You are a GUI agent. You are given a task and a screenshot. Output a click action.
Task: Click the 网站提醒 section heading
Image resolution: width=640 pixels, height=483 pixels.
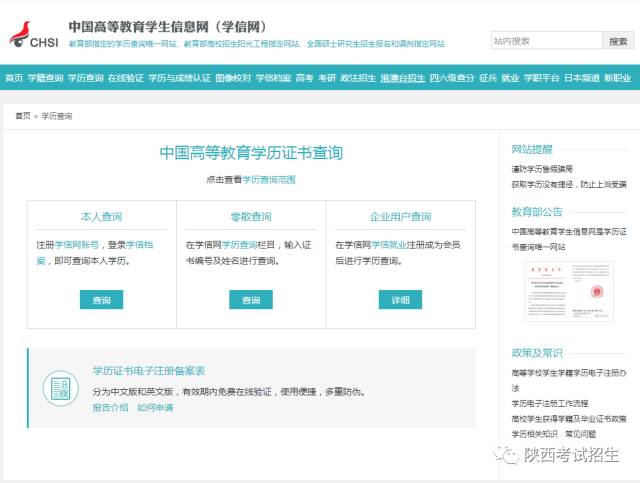point(532,149)
